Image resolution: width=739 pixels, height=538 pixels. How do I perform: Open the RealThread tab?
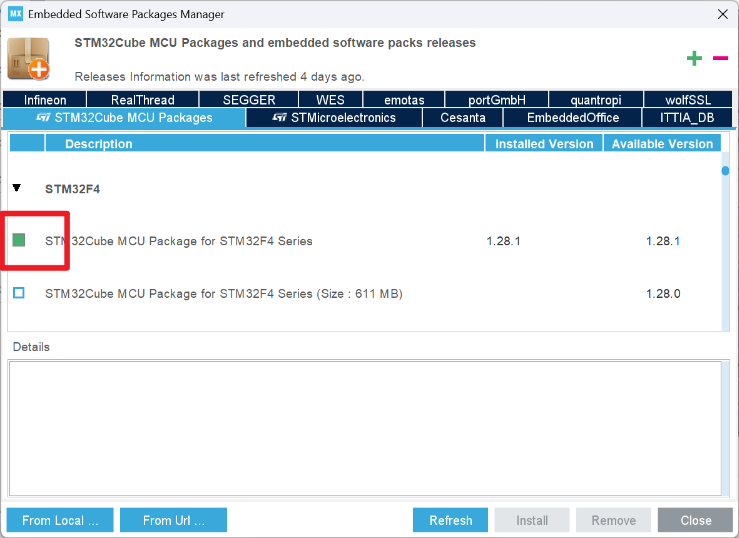(x=143, y=100)
